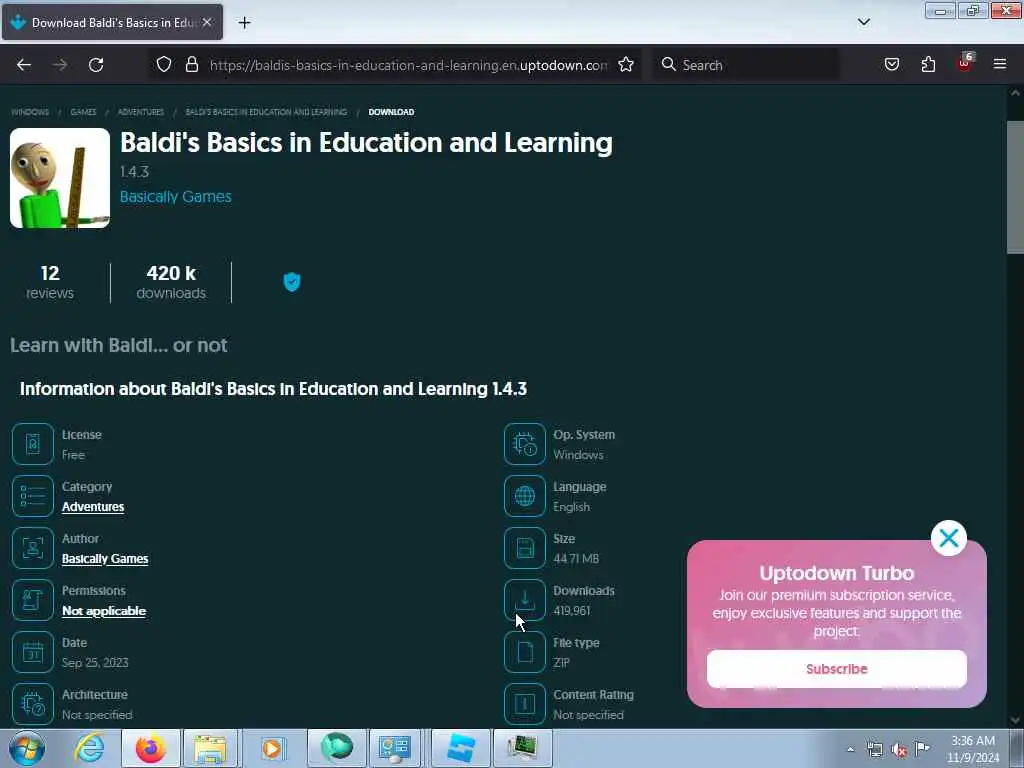Click the taskbar clock showing 3:36 AM
This screenshot has width=1024, height=768.
pyautogui.click(x=973, y=749)
